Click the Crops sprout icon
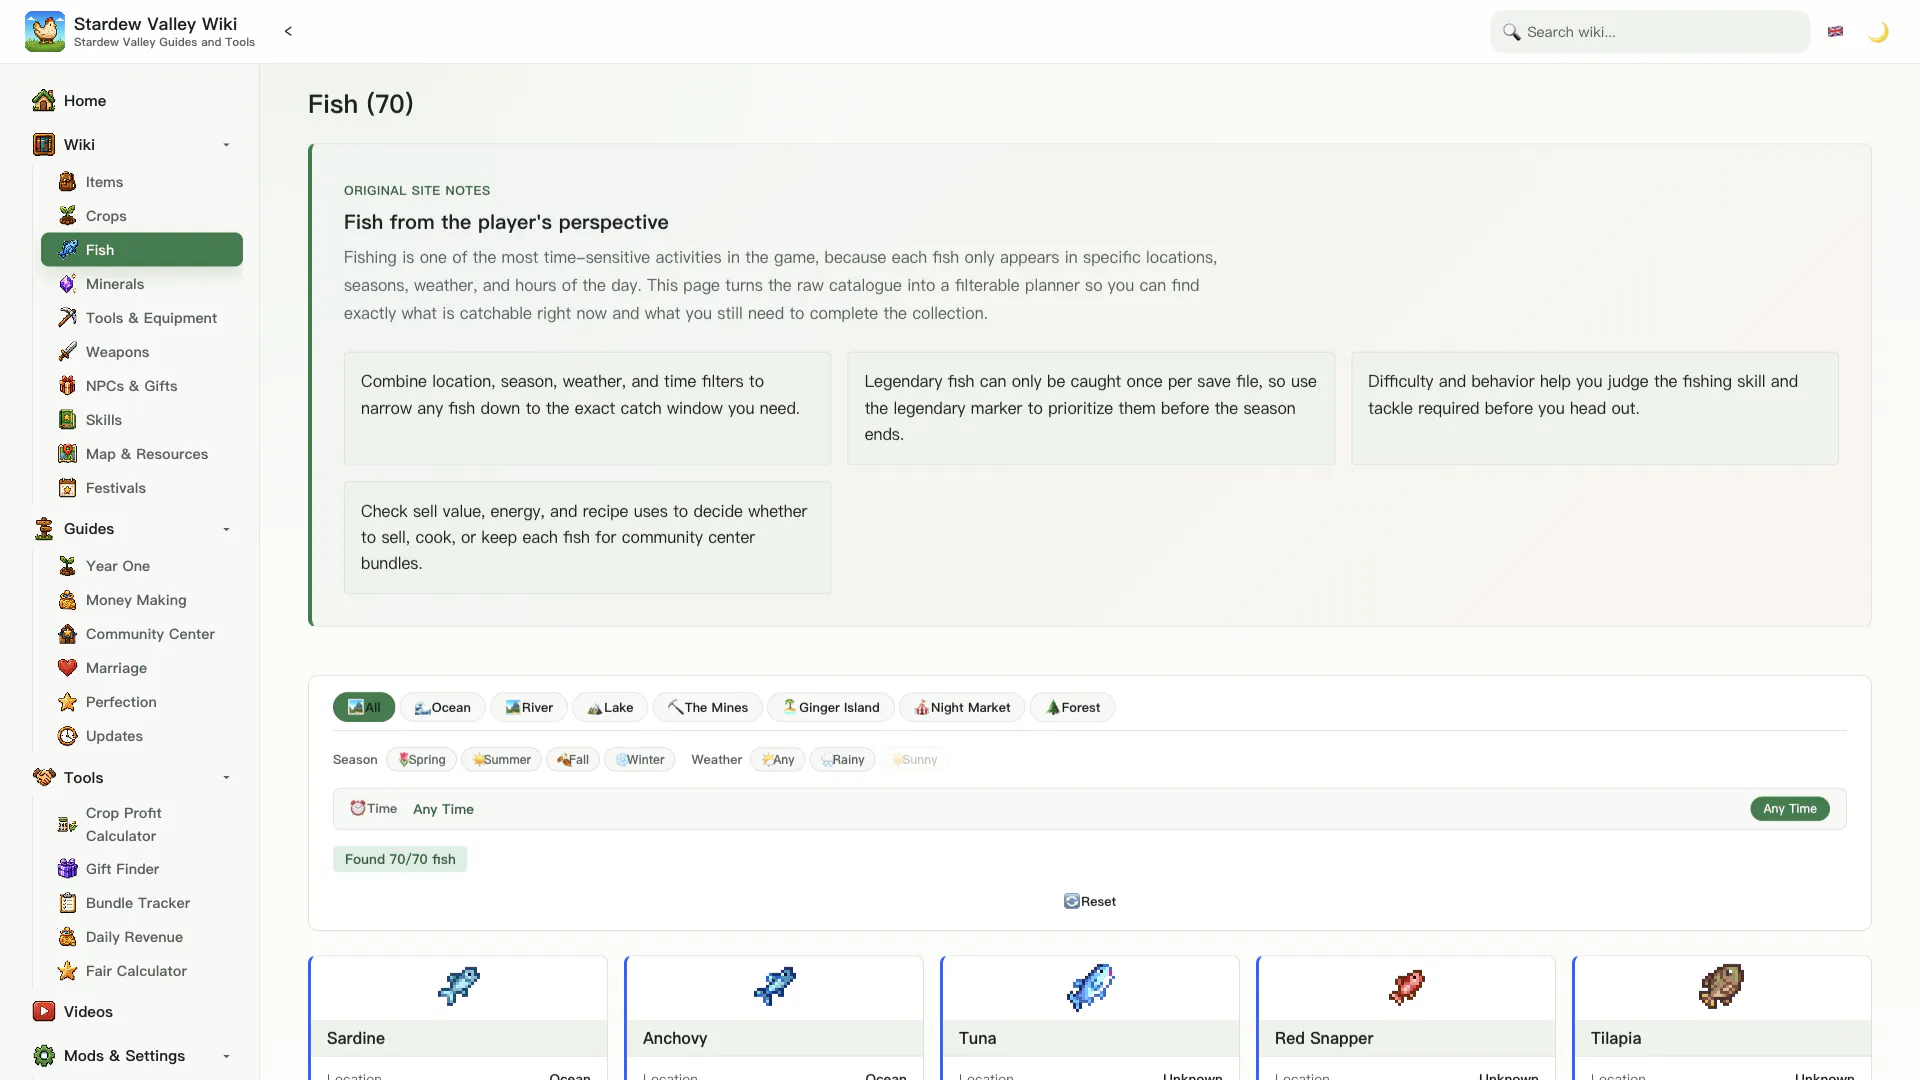 (67, 216)
